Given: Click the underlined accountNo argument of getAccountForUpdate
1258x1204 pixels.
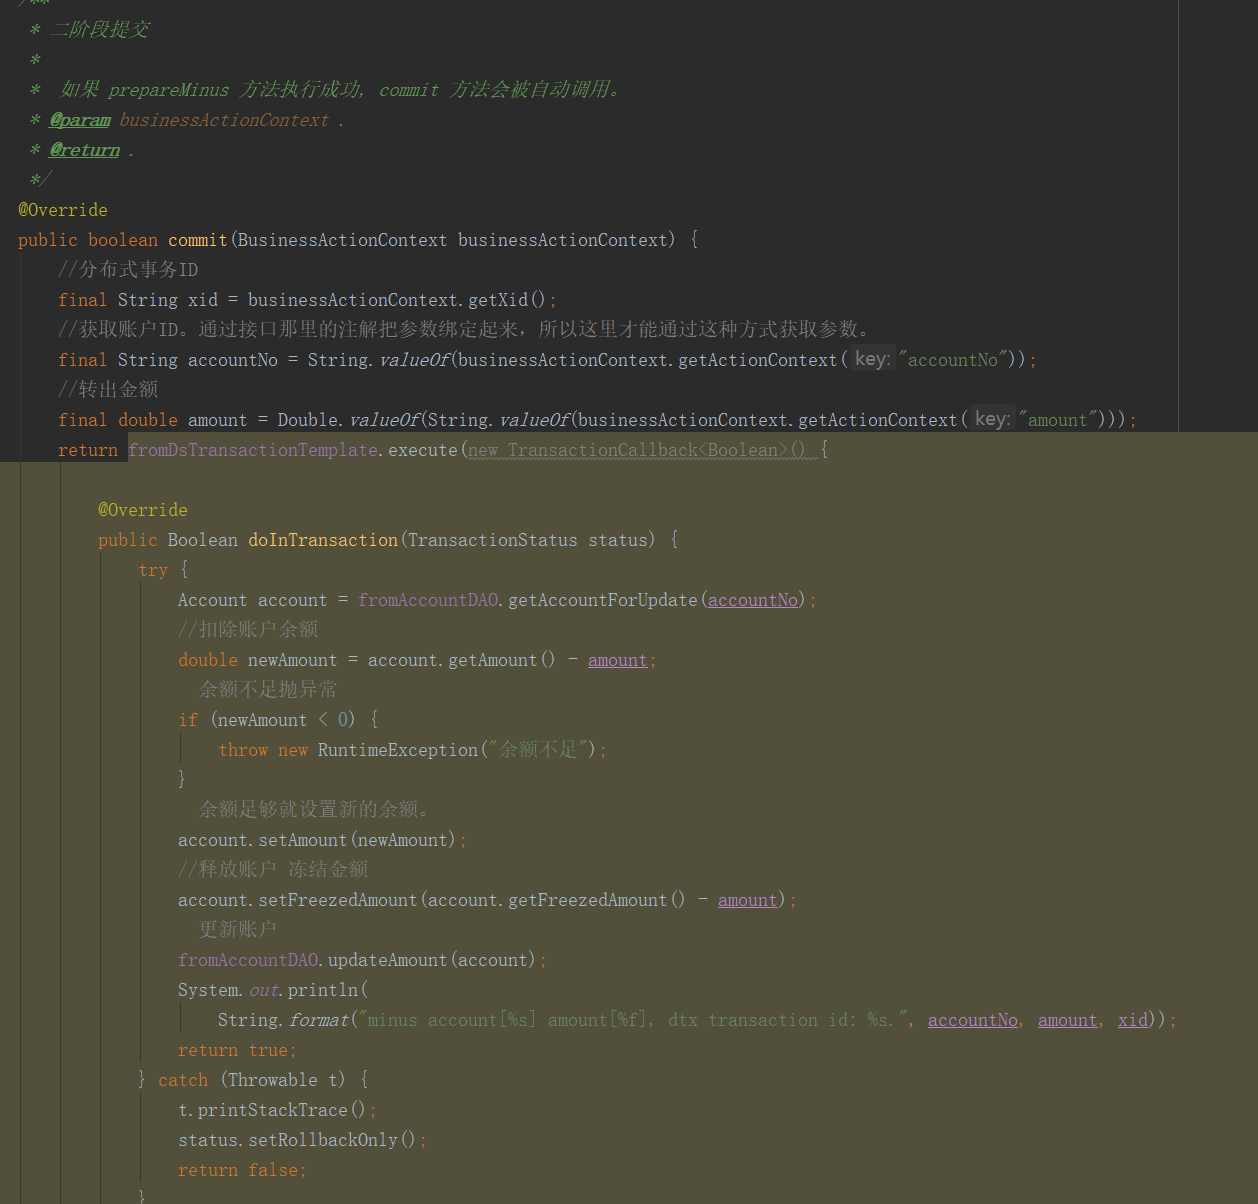Looking at the screenshot, I should point(753,600).
